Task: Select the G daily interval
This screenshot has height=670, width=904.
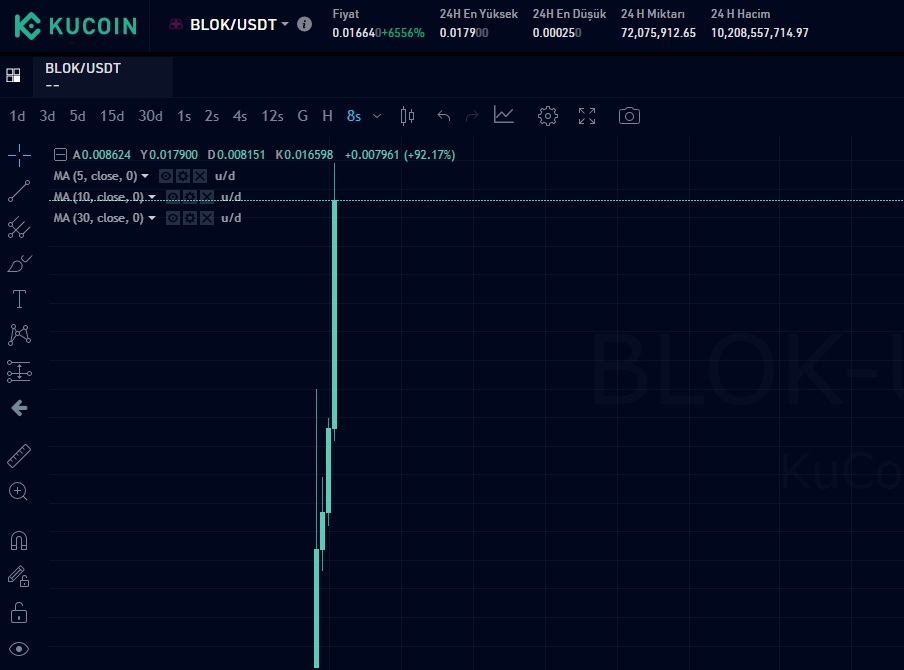Action: [x=303, y=116]
